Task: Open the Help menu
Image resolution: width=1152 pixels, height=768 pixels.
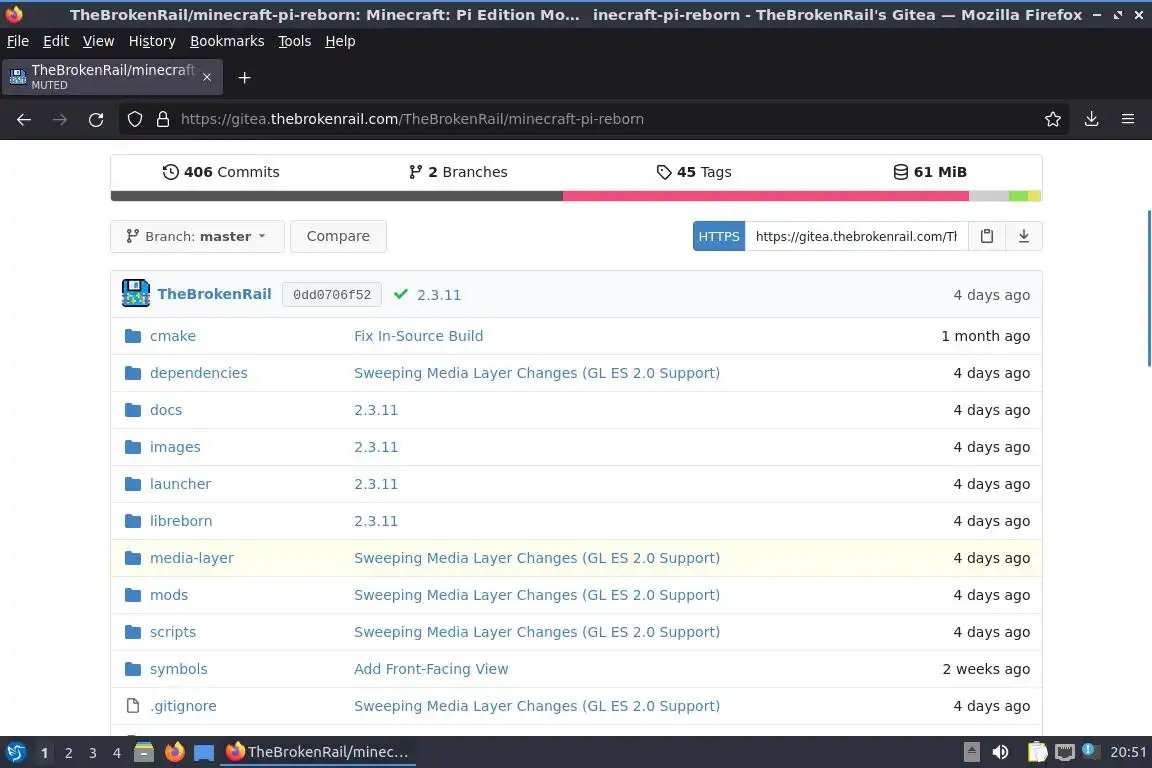Action: pyautogui.click(x=340, y=41)
